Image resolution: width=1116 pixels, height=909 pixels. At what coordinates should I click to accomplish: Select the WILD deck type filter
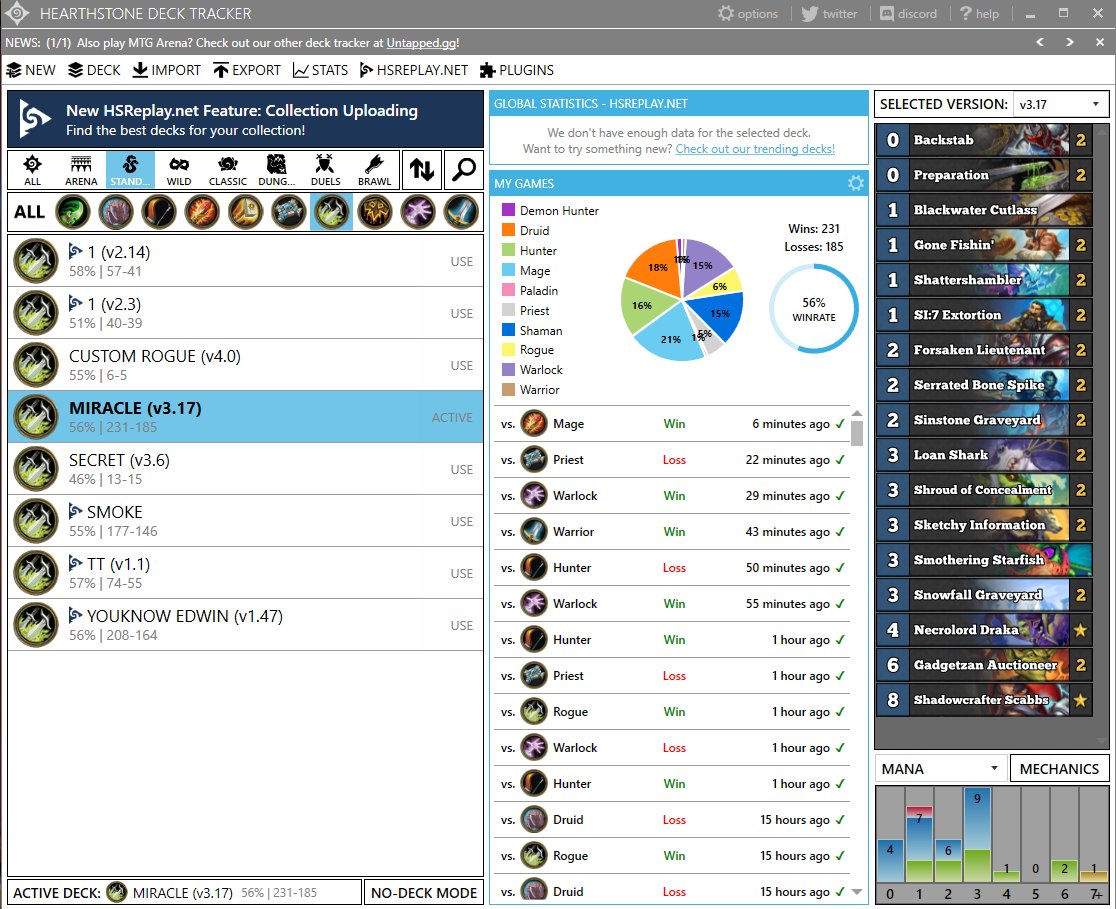[x=179, y=170]
